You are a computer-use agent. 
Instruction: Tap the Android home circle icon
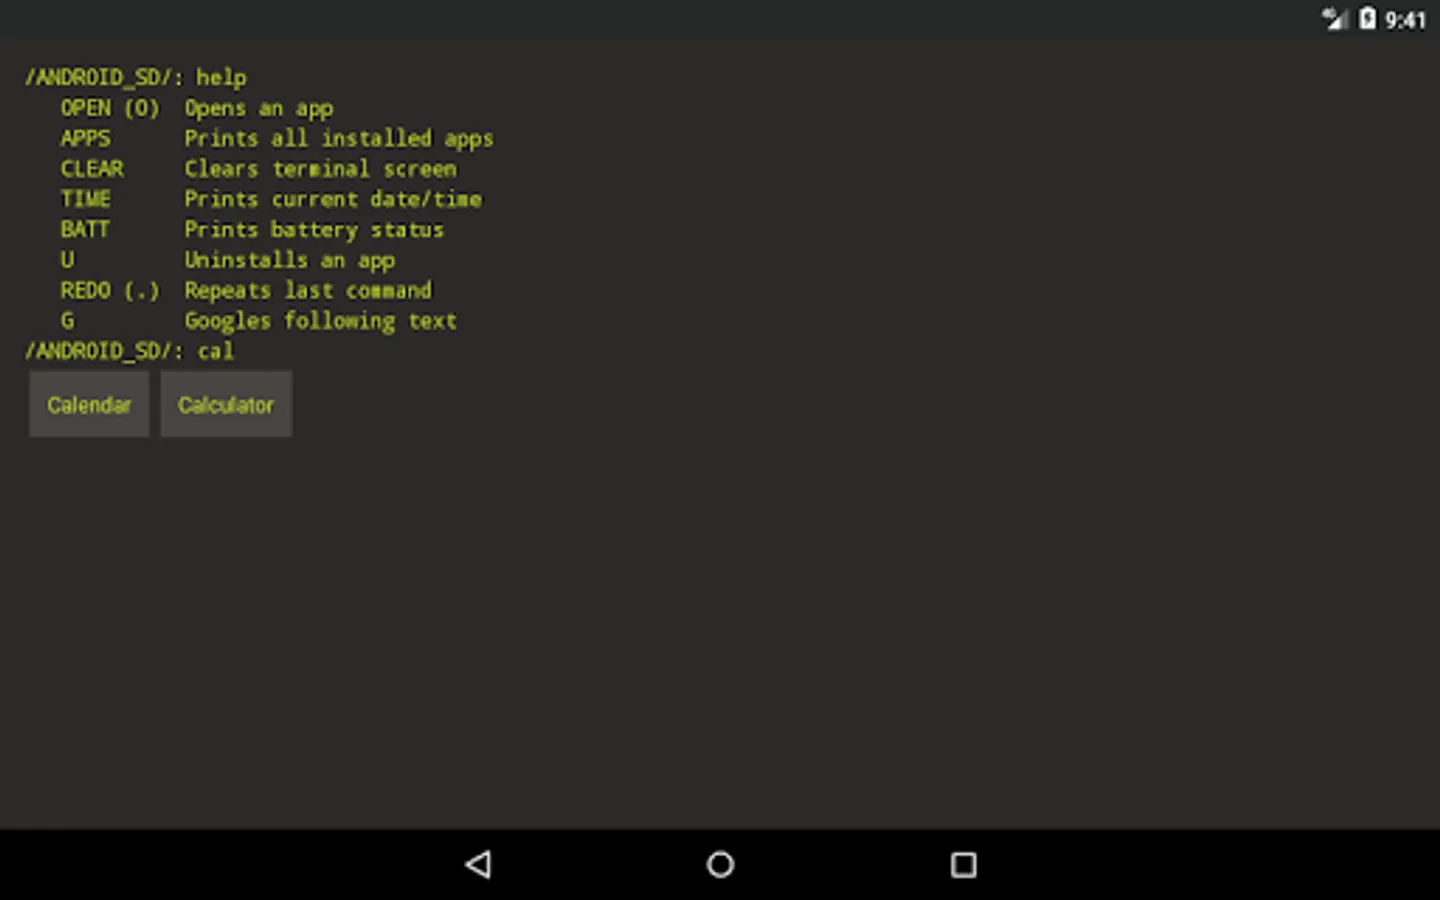720,864
